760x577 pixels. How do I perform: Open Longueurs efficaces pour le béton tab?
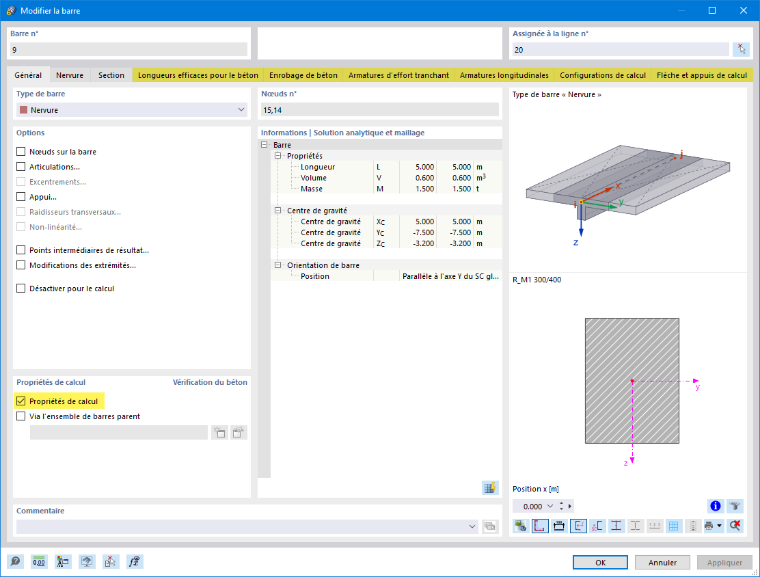pyautogui.click(x=198, y=75)
